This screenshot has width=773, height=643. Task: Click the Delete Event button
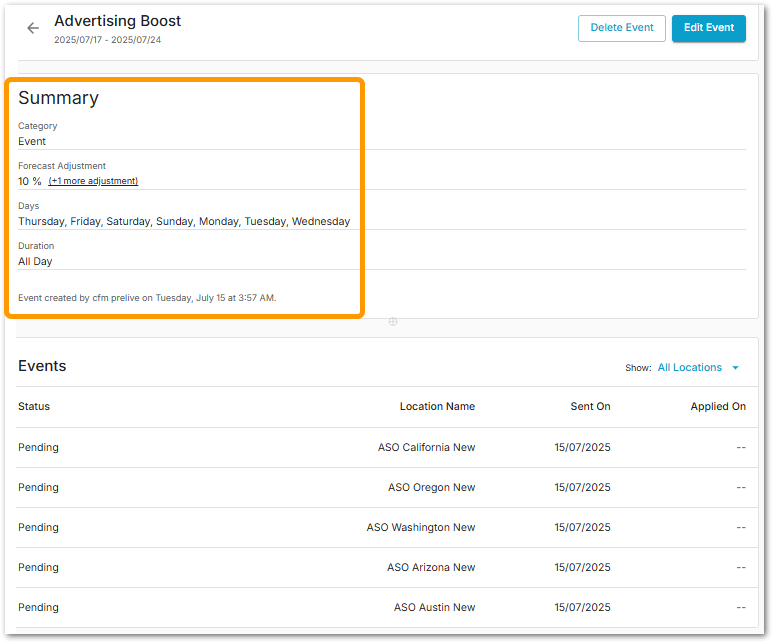(x=621, y=28)
